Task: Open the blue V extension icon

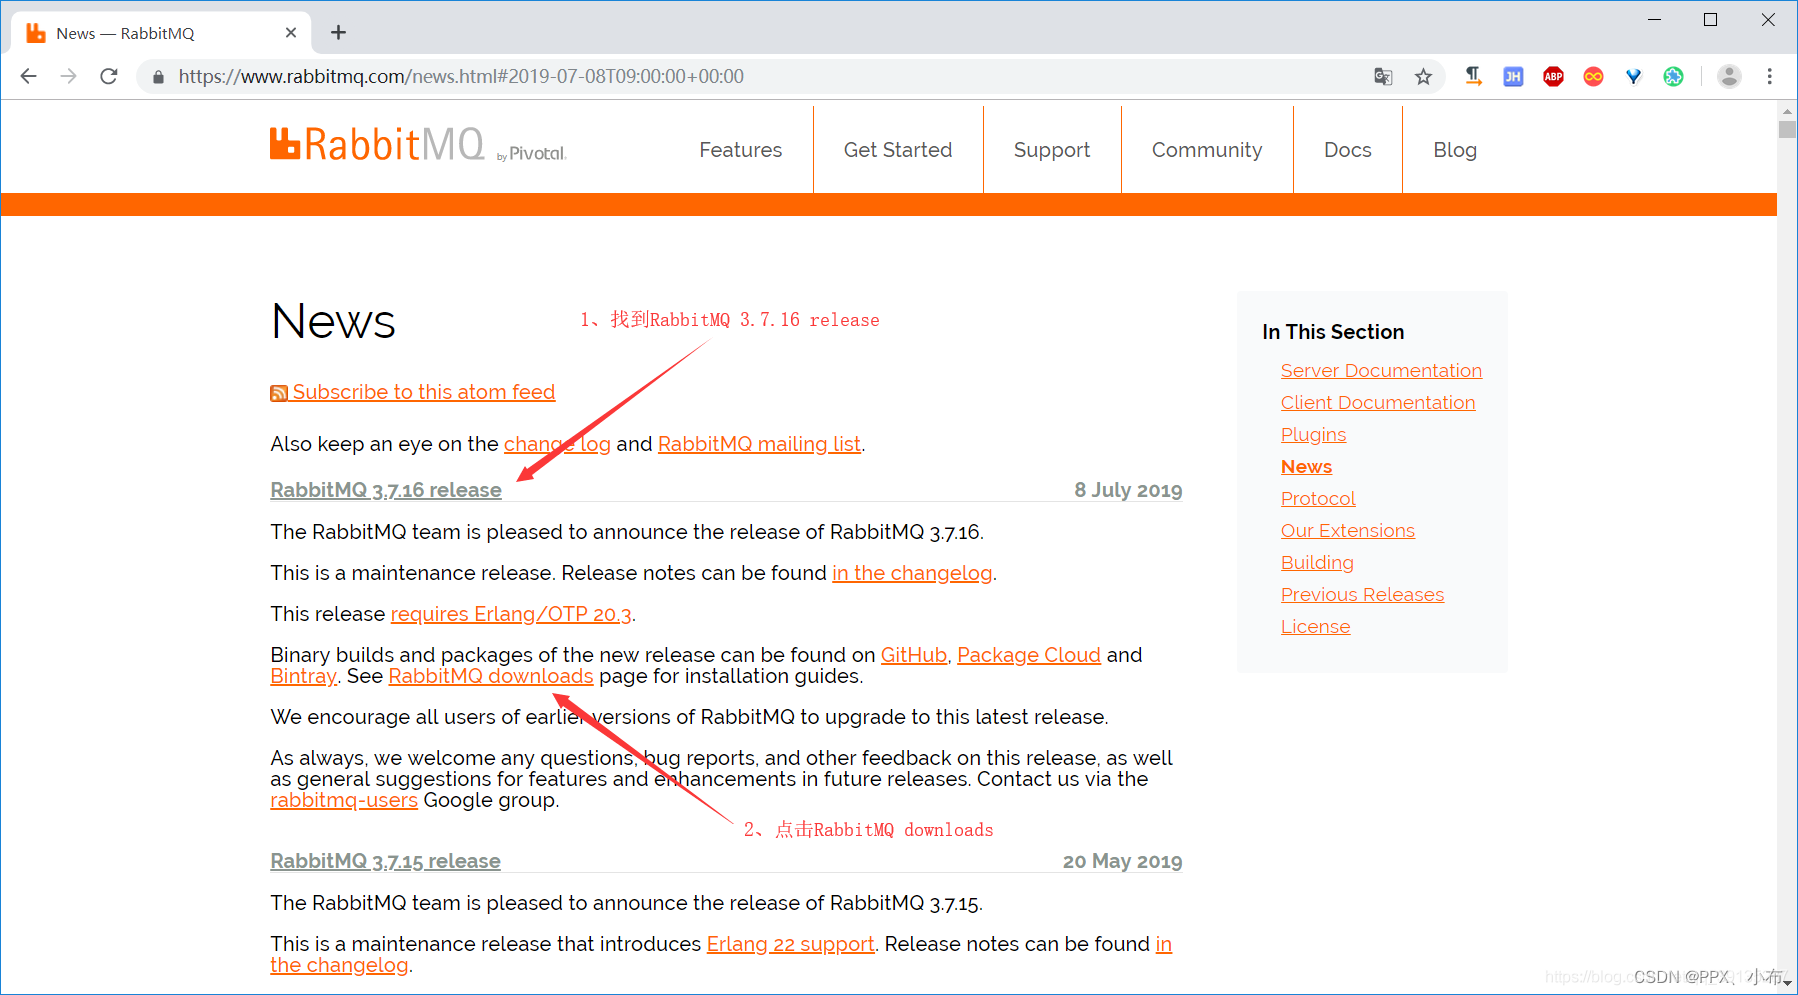Action: point(1633,76)
